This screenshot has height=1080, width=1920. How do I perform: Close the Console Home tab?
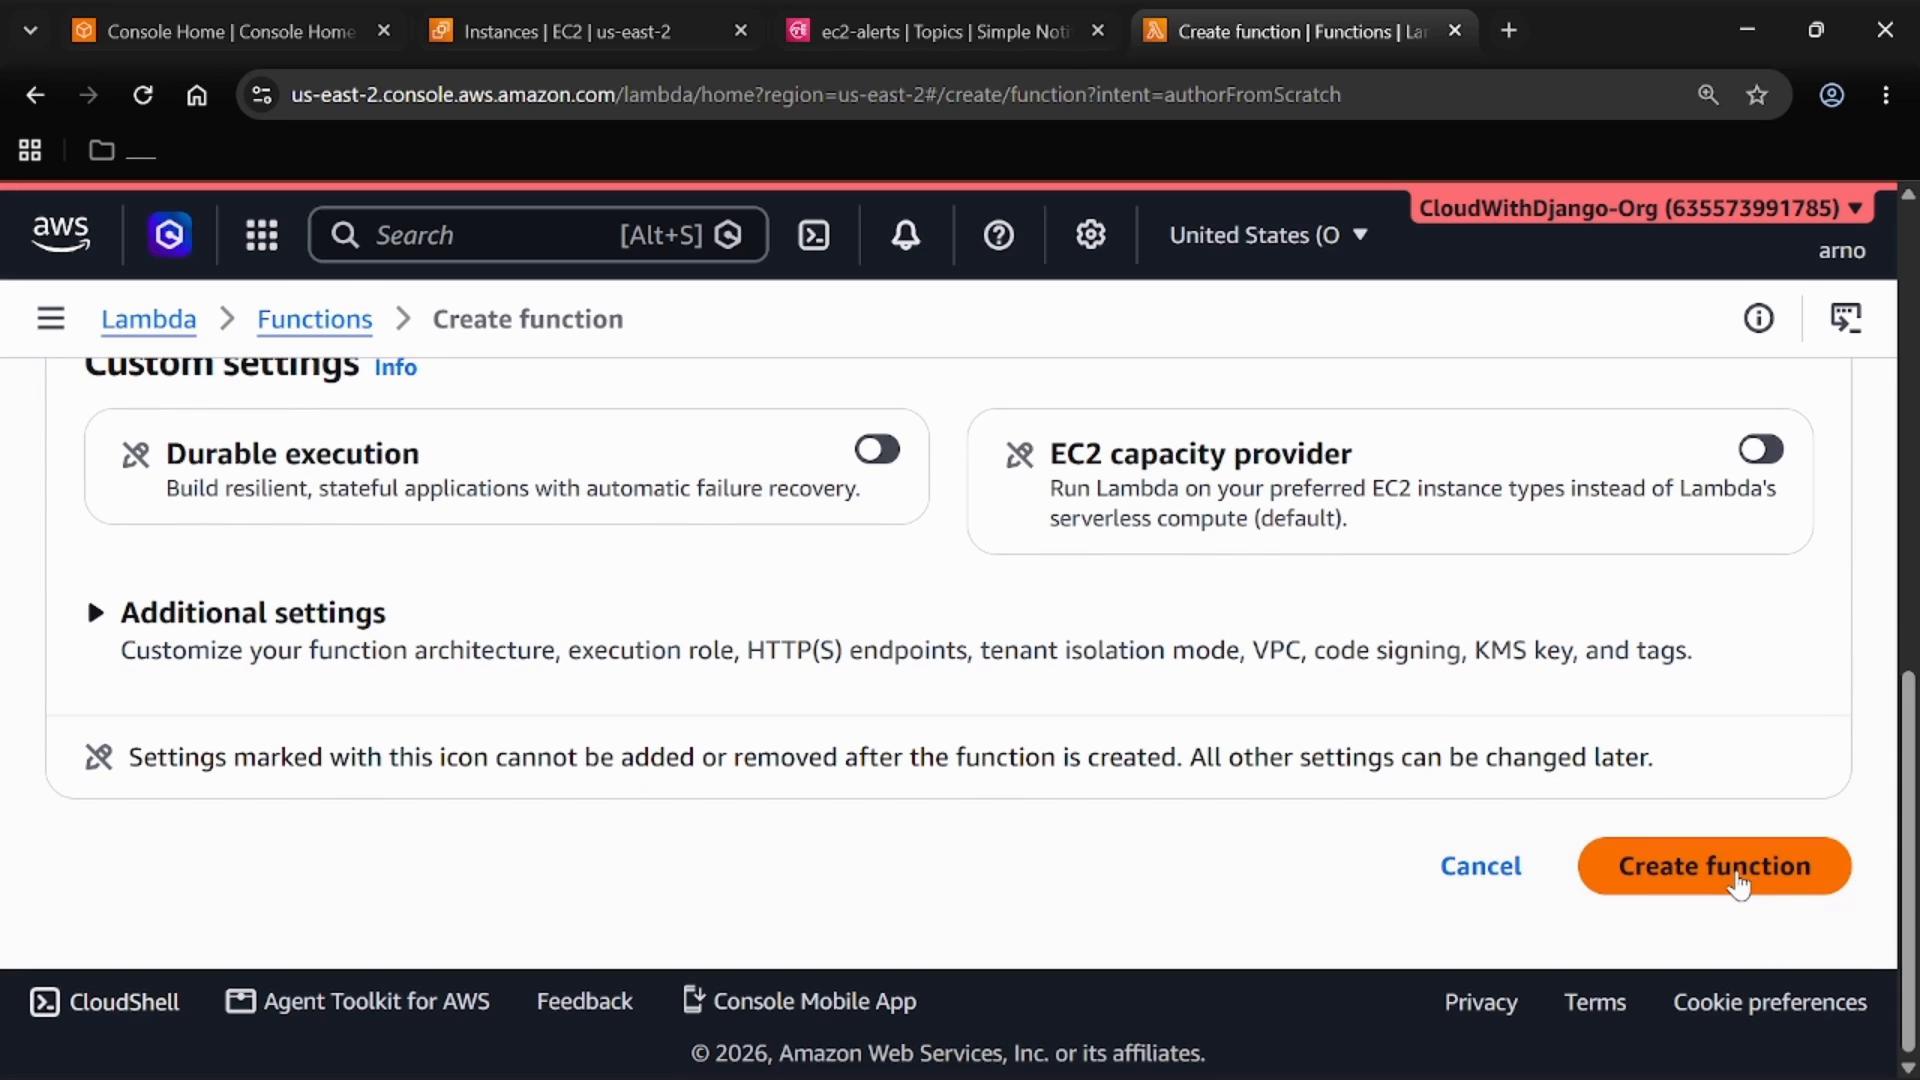point(384,31)
